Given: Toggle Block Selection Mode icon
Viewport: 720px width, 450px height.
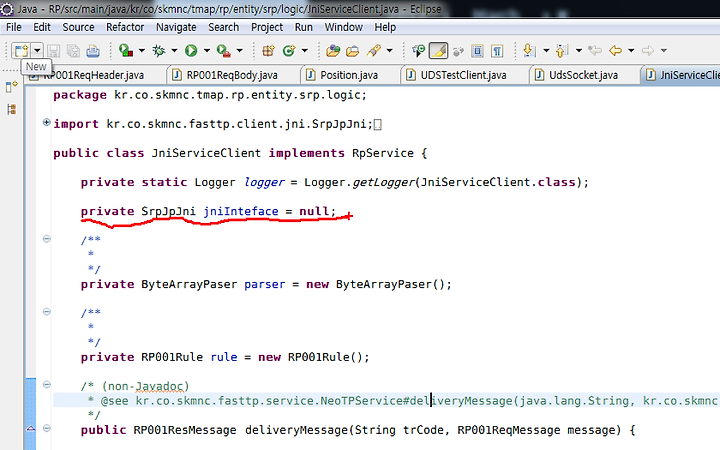Looking at the screenshot, I should 478,51.
